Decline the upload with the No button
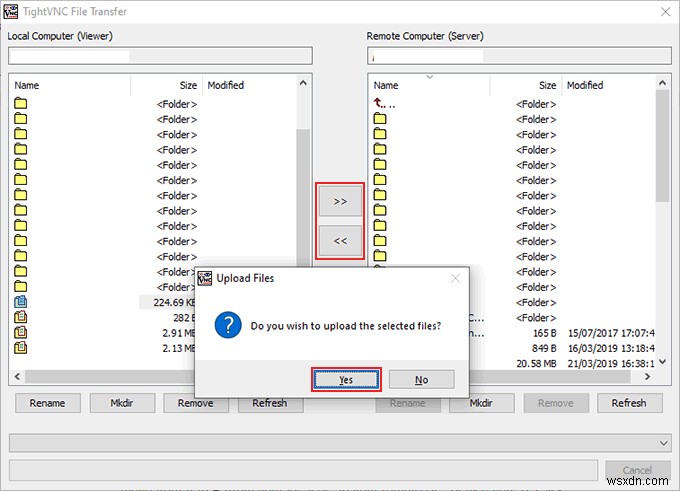Viewport: 680px width, 491px height. 422,380
